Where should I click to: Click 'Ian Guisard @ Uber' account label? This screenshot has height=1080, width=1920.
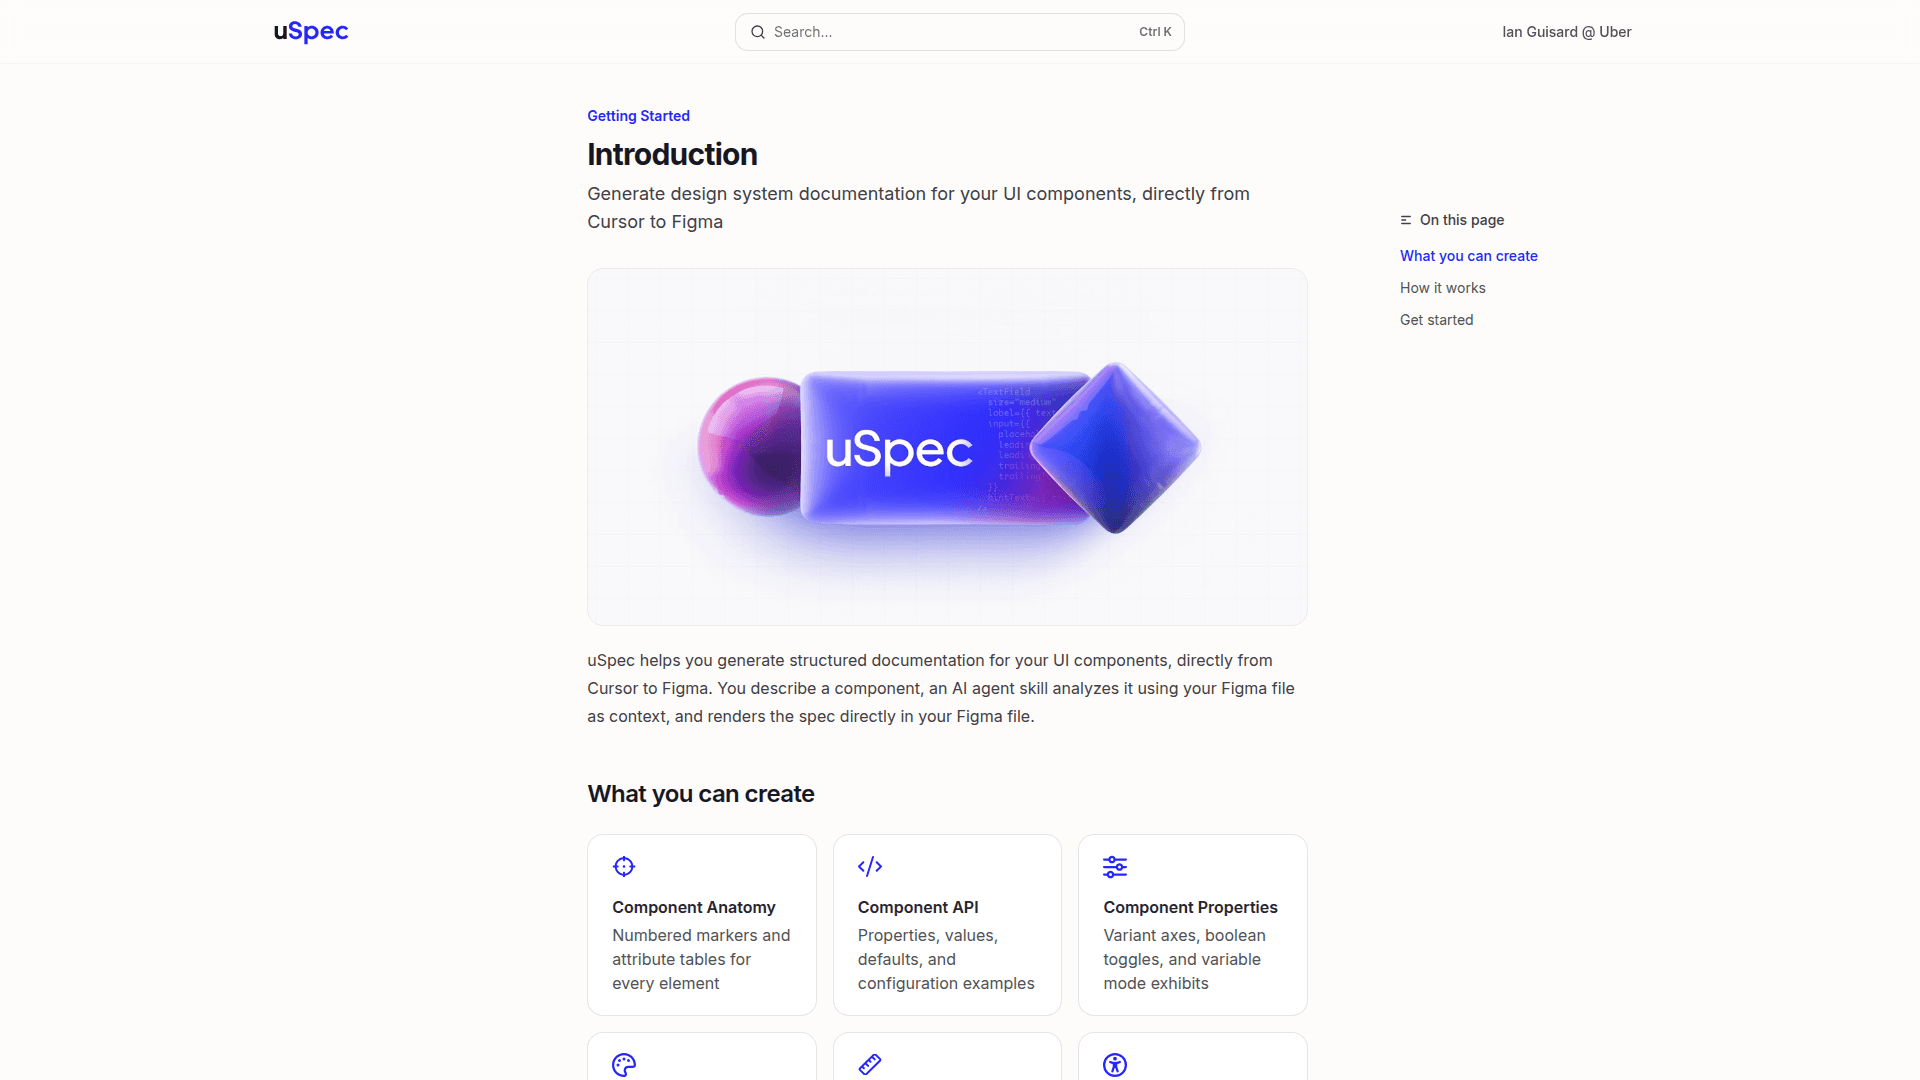pyautogui.click(x=1566, y=31)
